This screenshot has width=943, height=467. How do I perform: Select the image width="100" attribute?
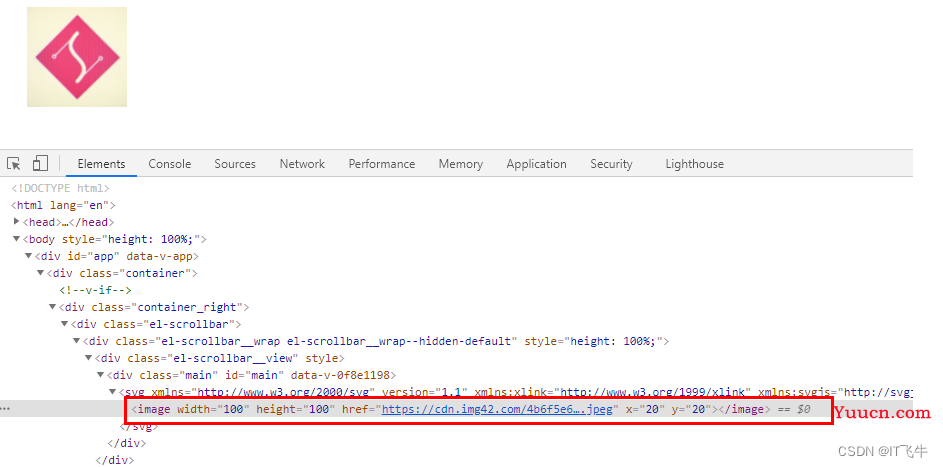click(x=213, y=409)
